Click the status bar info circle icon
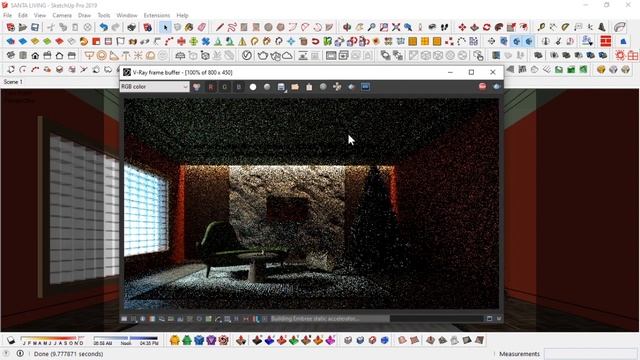The height and width of the screenshot is (360, 640). (x=20, y=353)
